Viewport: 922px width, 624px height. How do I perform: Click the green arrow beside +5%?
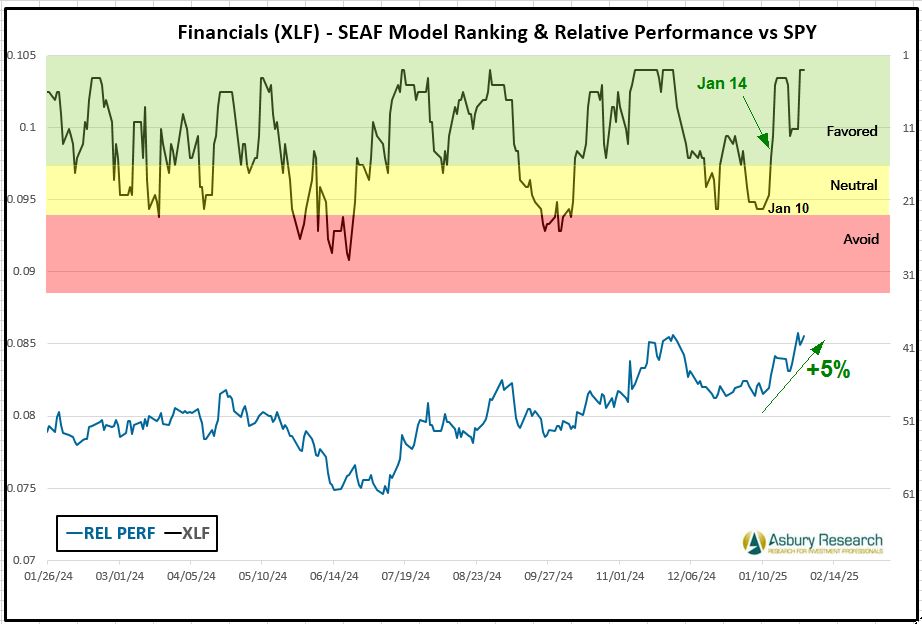click(793, 376)
